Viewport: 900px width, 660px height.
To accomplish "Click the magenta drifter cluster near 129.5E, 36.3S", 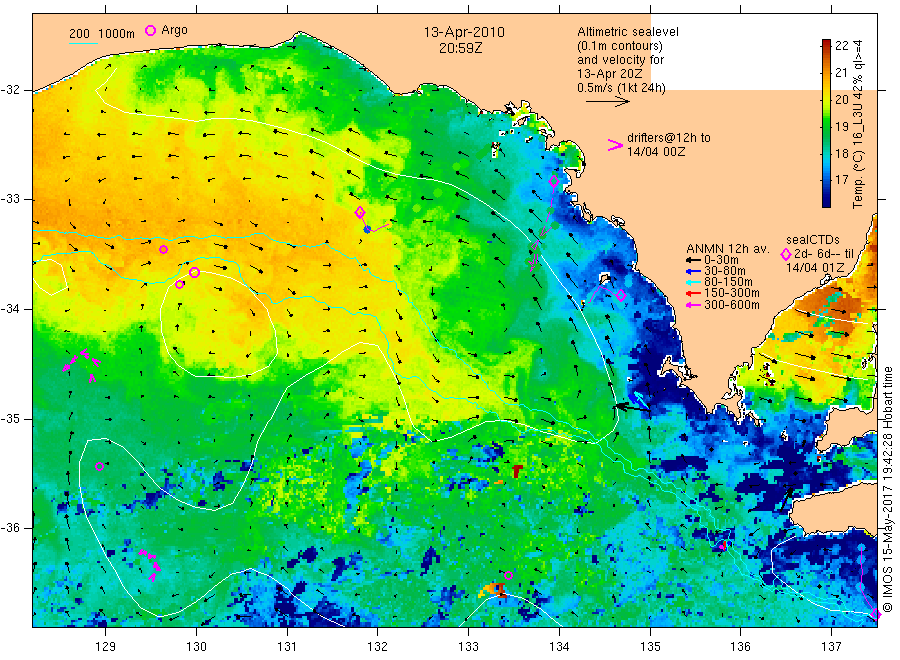I will point(150,564).
